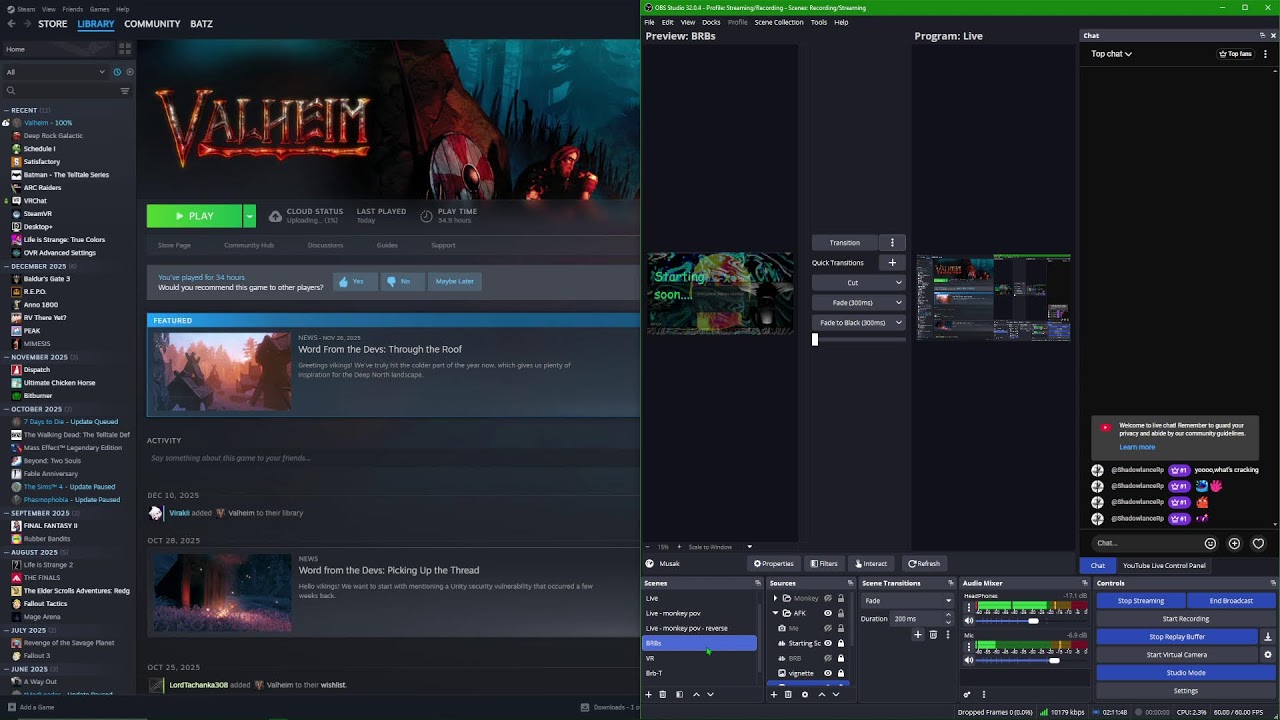Open Steam STORE tab
The image size is (1280, 720).
[52, 24]
